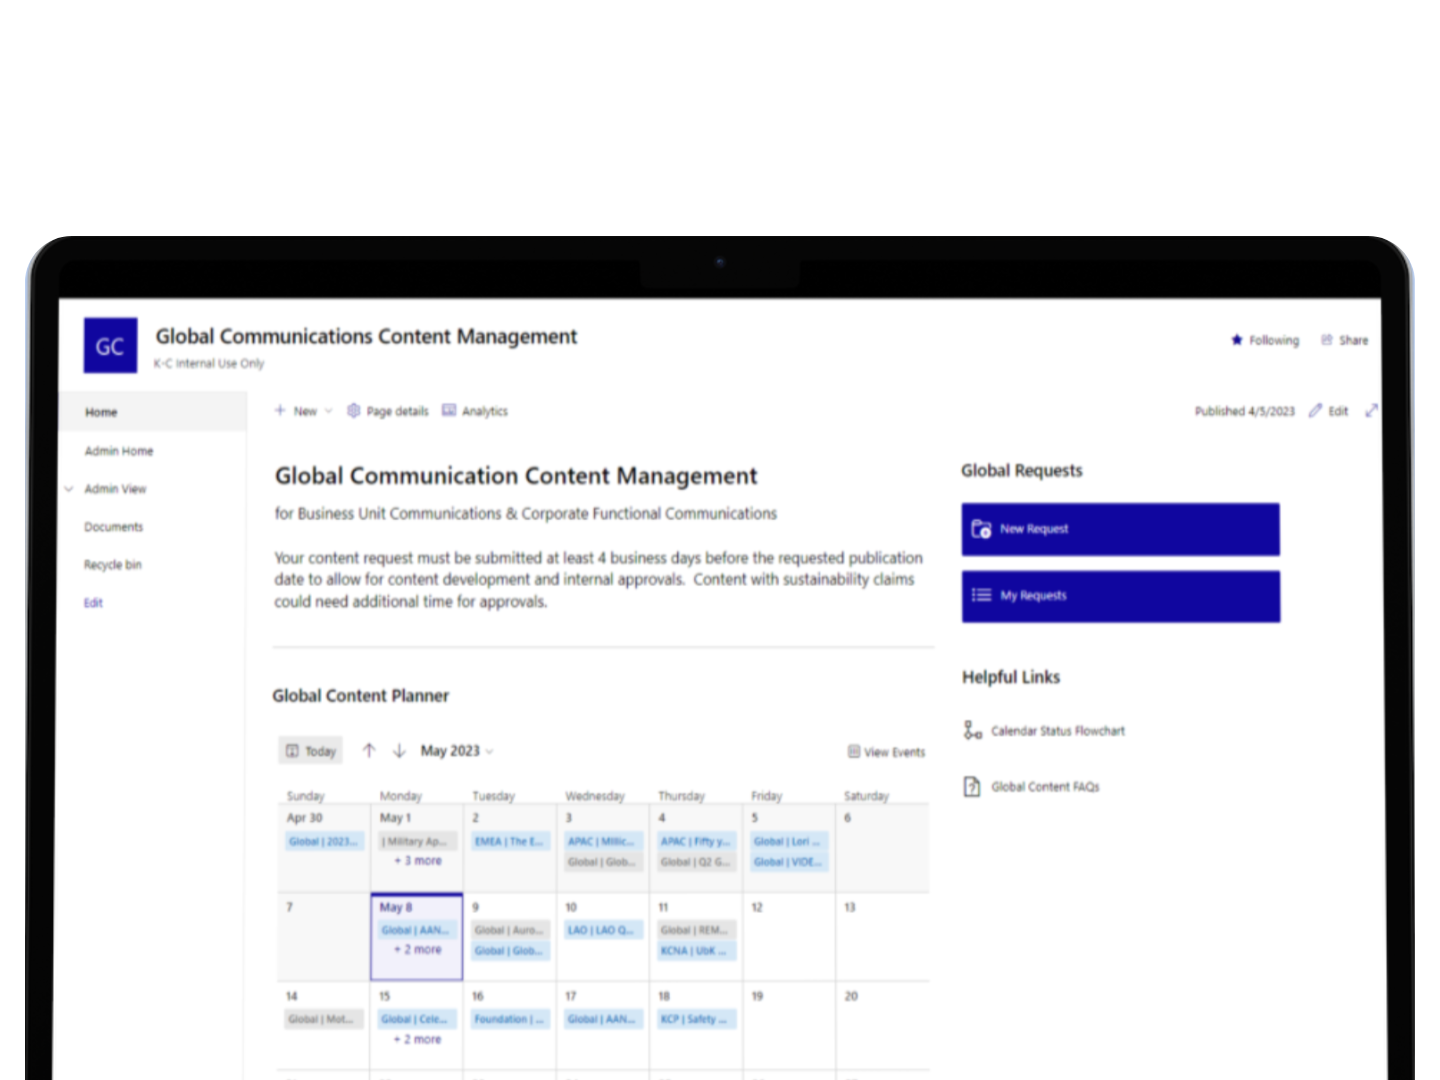Click the Today calendar button
Screen dimensions: 1440x1080
coord(311,751)
